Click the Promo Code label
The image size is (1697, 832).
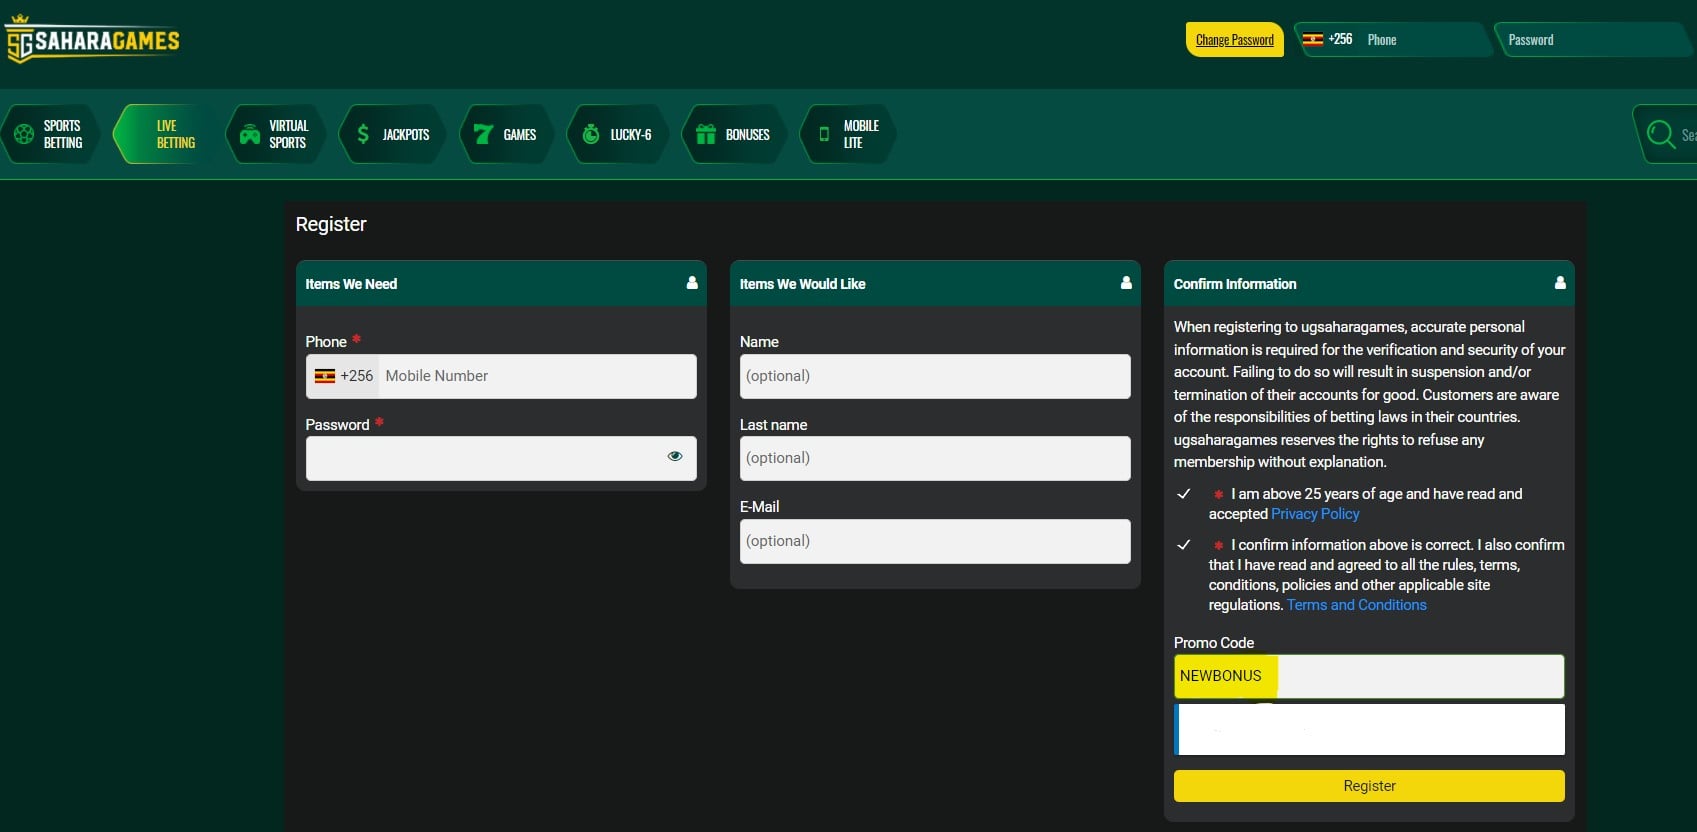tap(1214, 643)
